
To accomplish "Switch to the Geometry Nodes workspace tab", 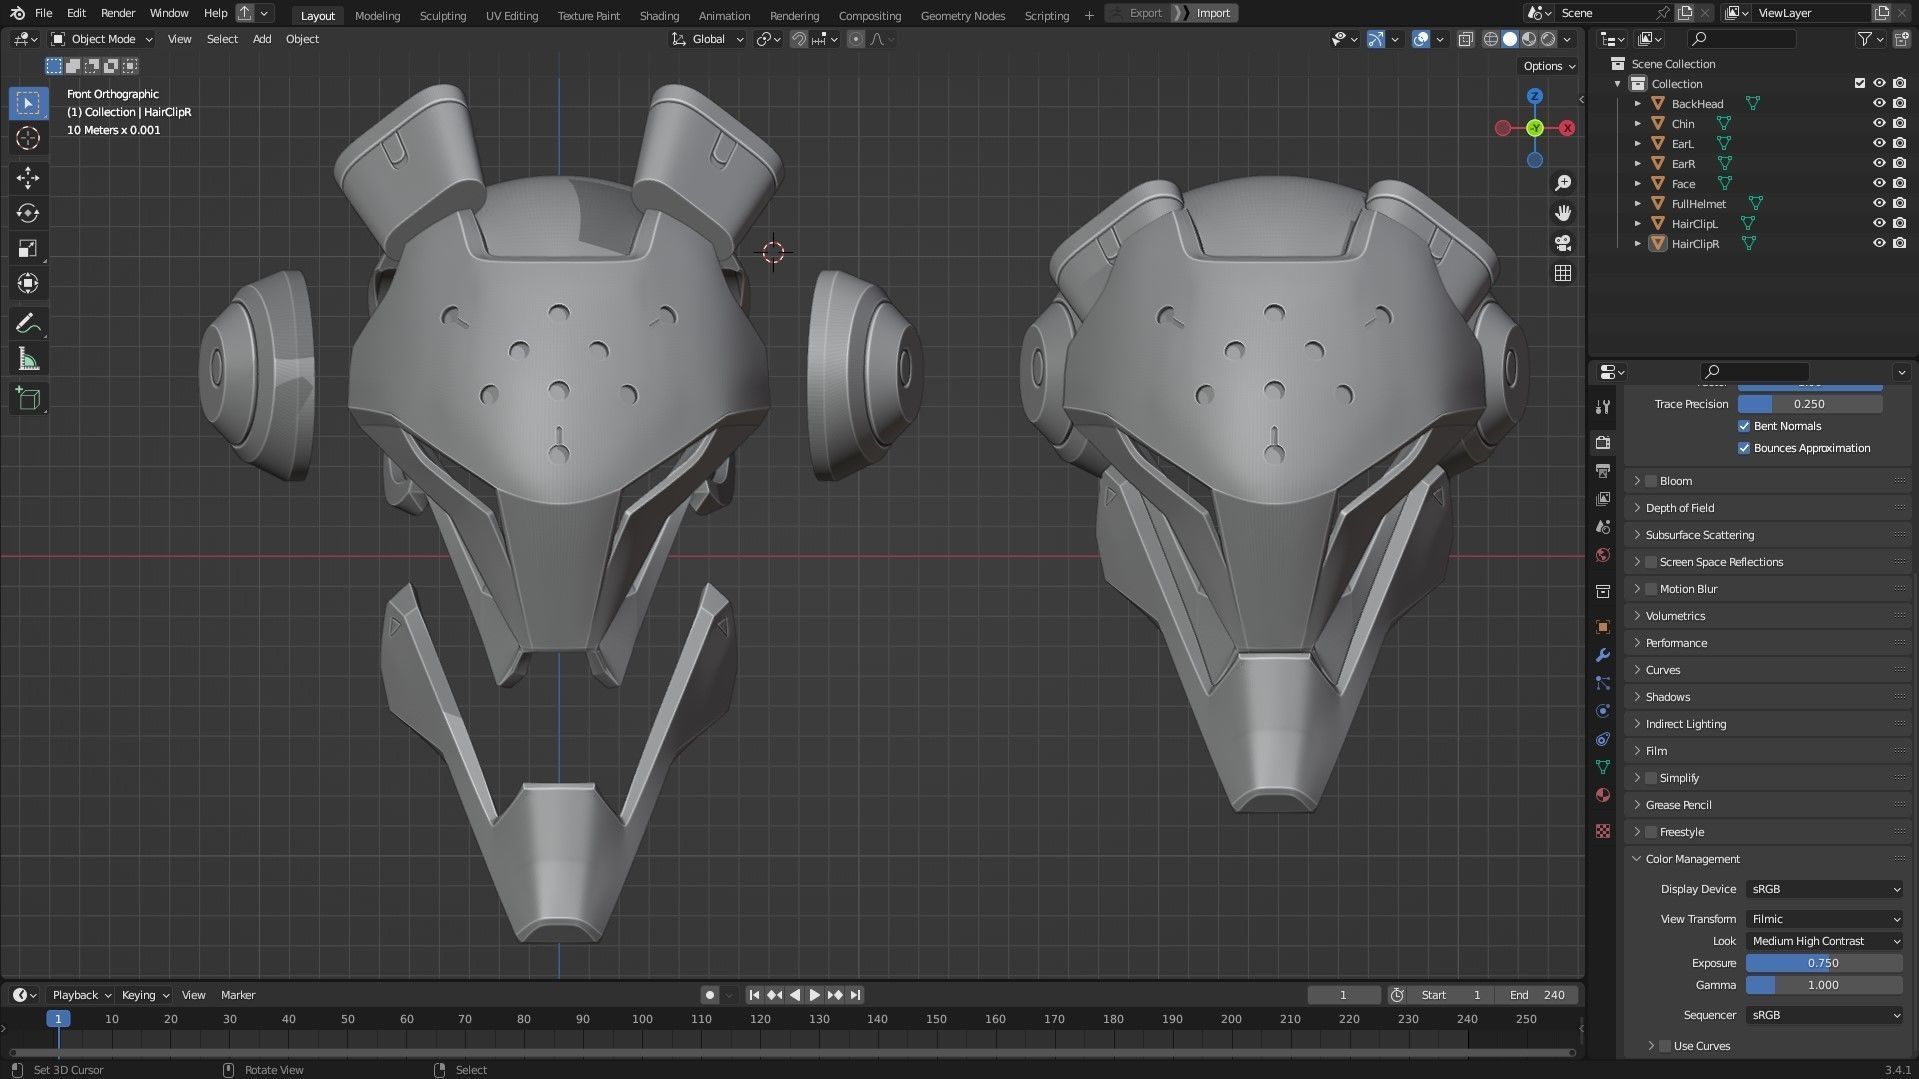I will point(963,15).
